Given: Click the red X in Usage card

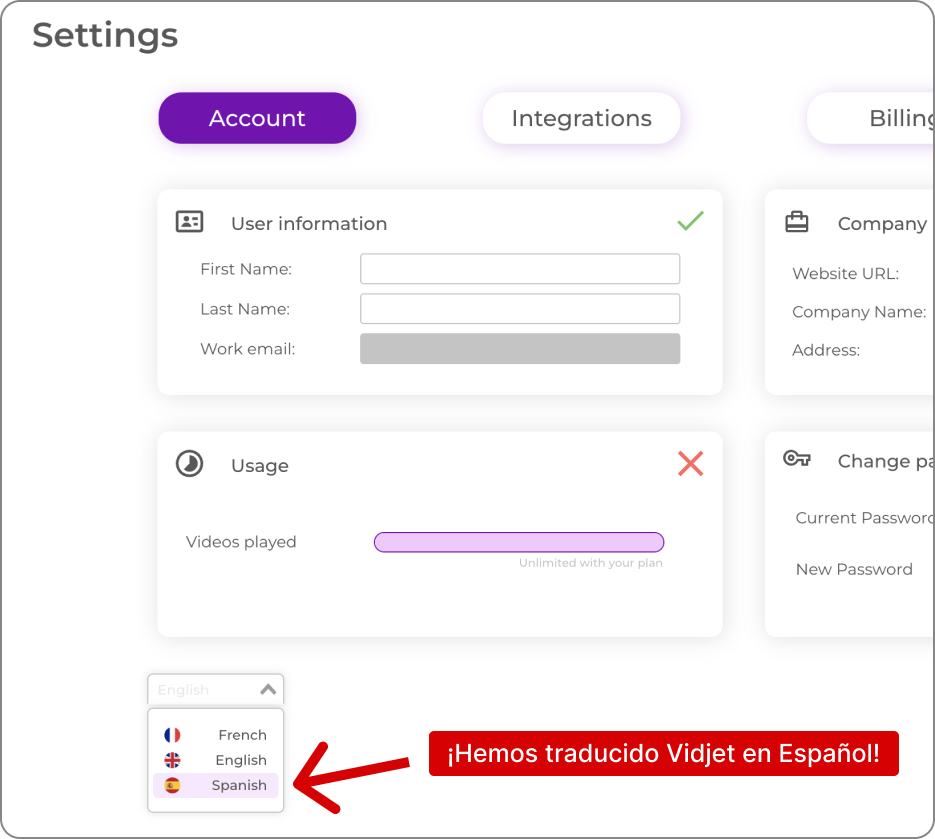Looking at the screenshot, I should [x=691, y=463].
